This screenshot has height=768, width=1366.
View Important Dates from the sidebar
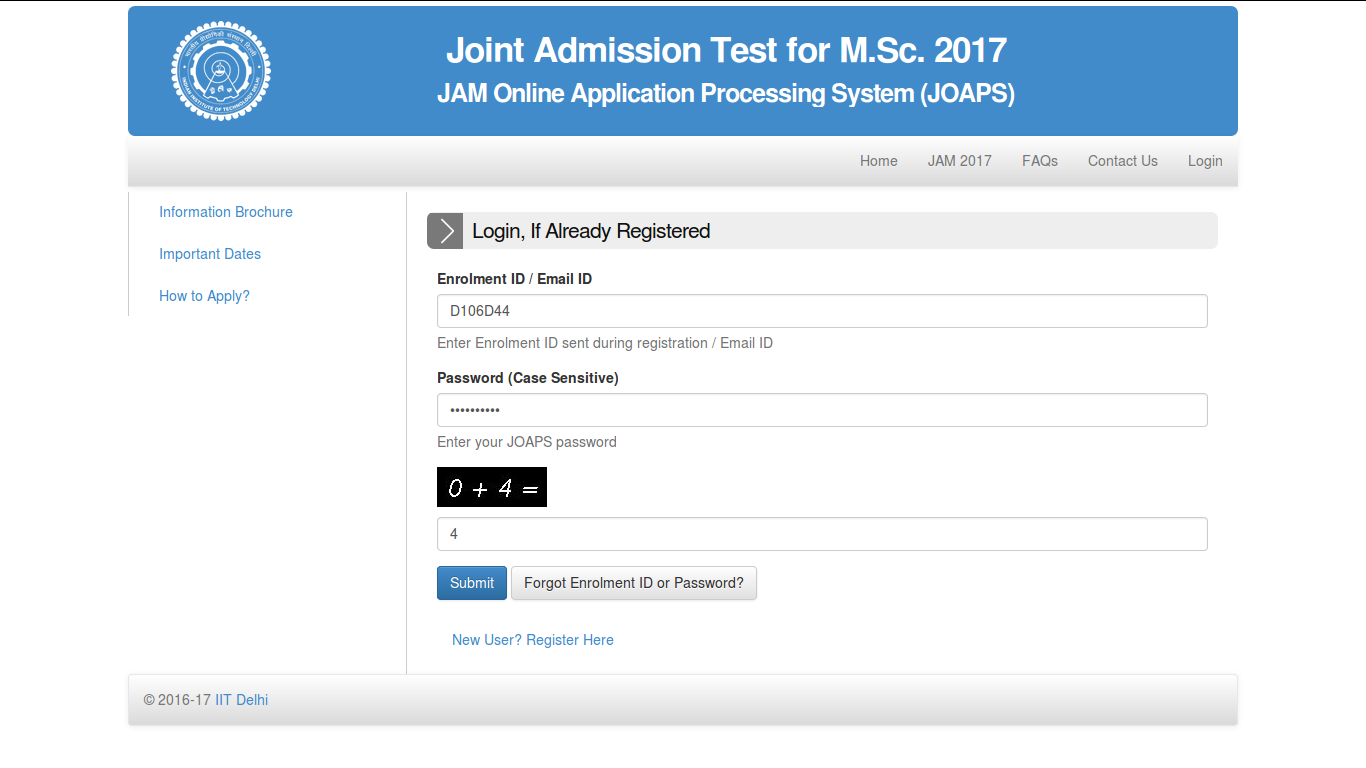(210, 254)
